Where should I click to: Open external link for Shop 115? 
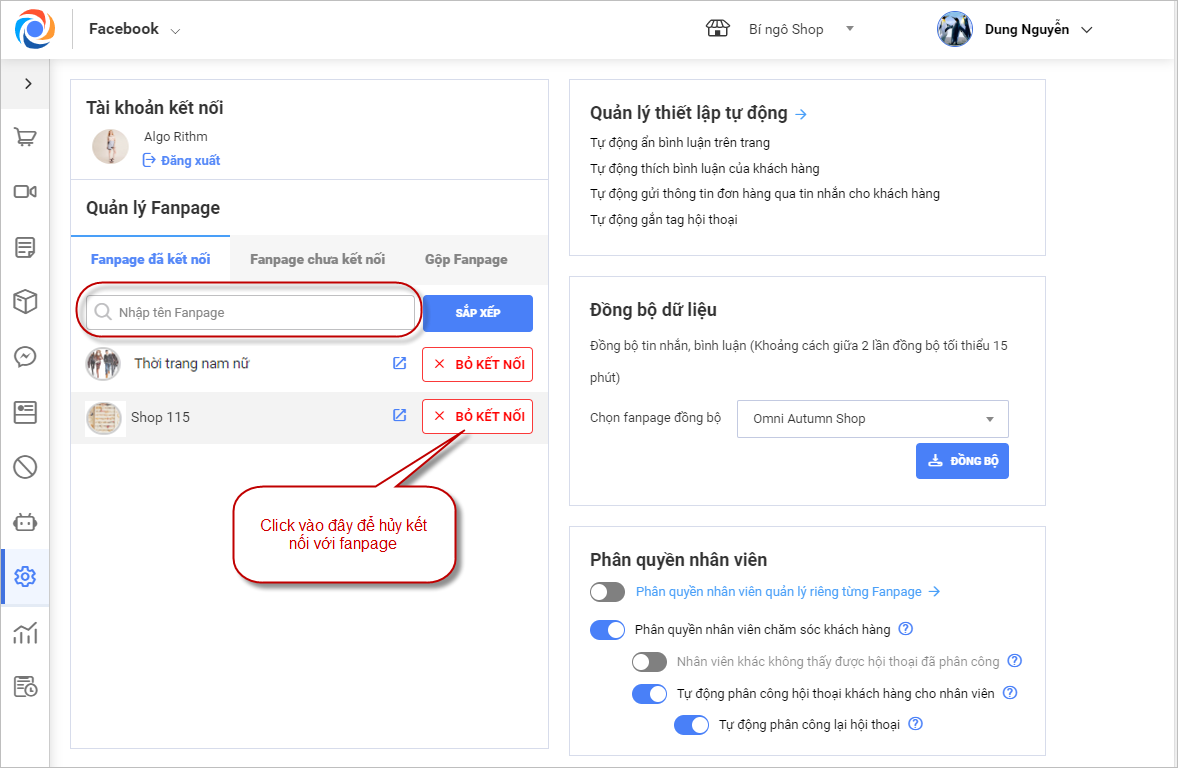(x=399, y=415)
